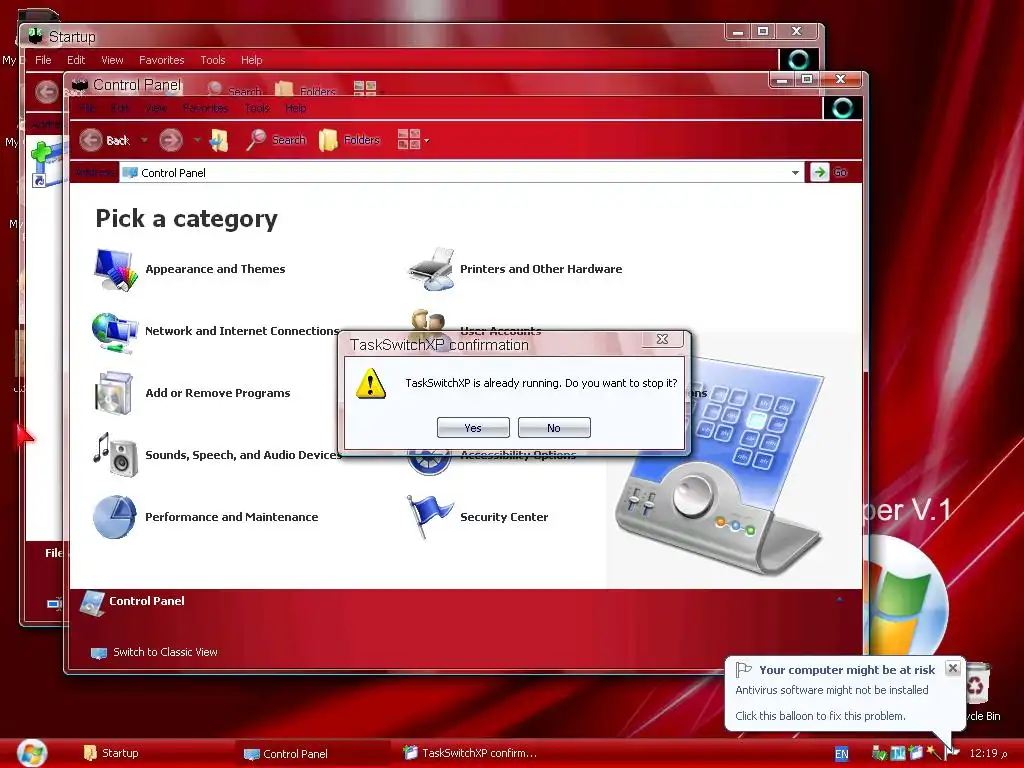The height and width of the screenshot is (768, 1024).
Task: Open Tools menu in Startup window
Action: pyautogui.click(x=213, y=60)
